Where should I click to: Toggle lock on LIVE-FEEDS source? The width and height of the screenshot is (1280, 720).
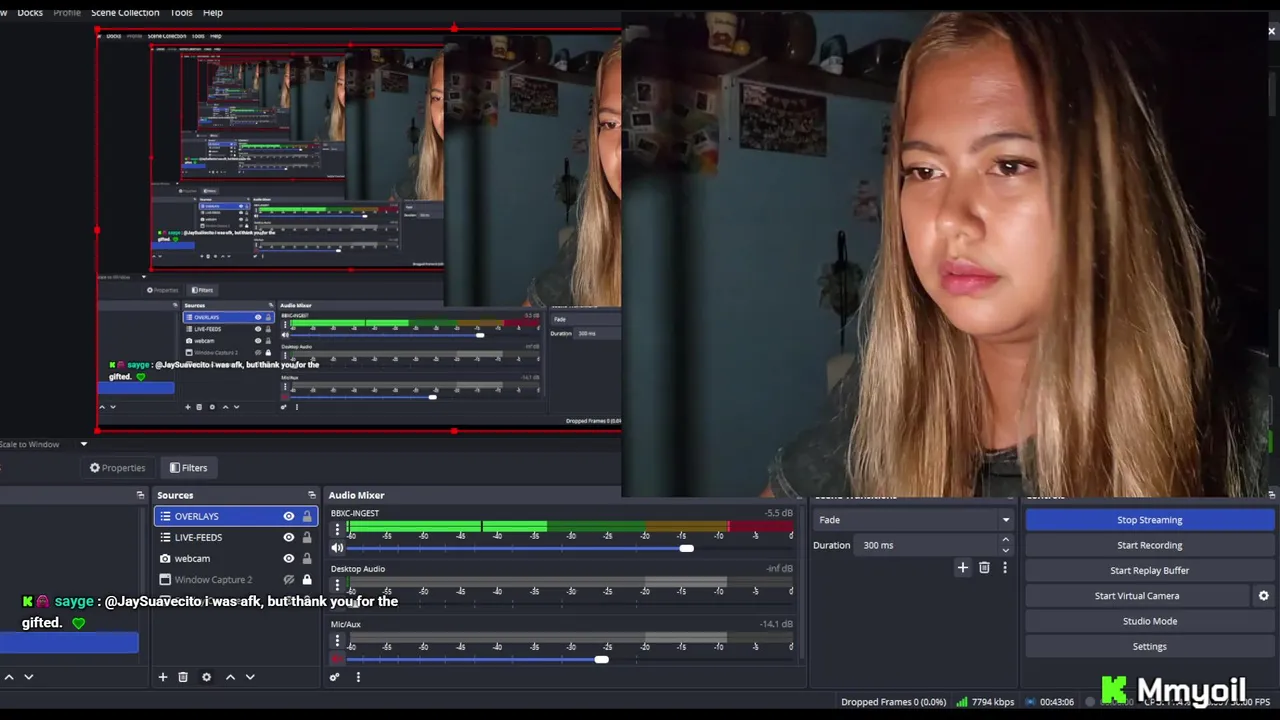tap(307, 537)
